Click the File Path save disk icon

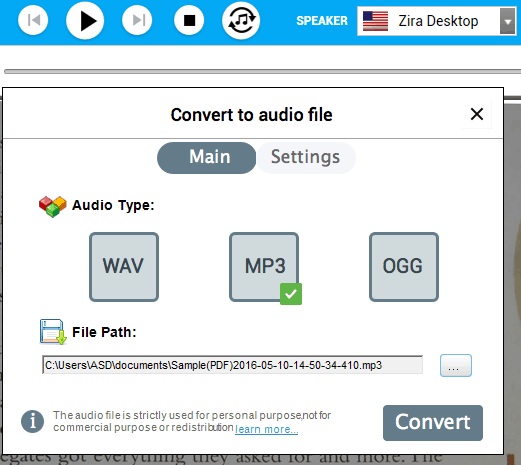53,332
